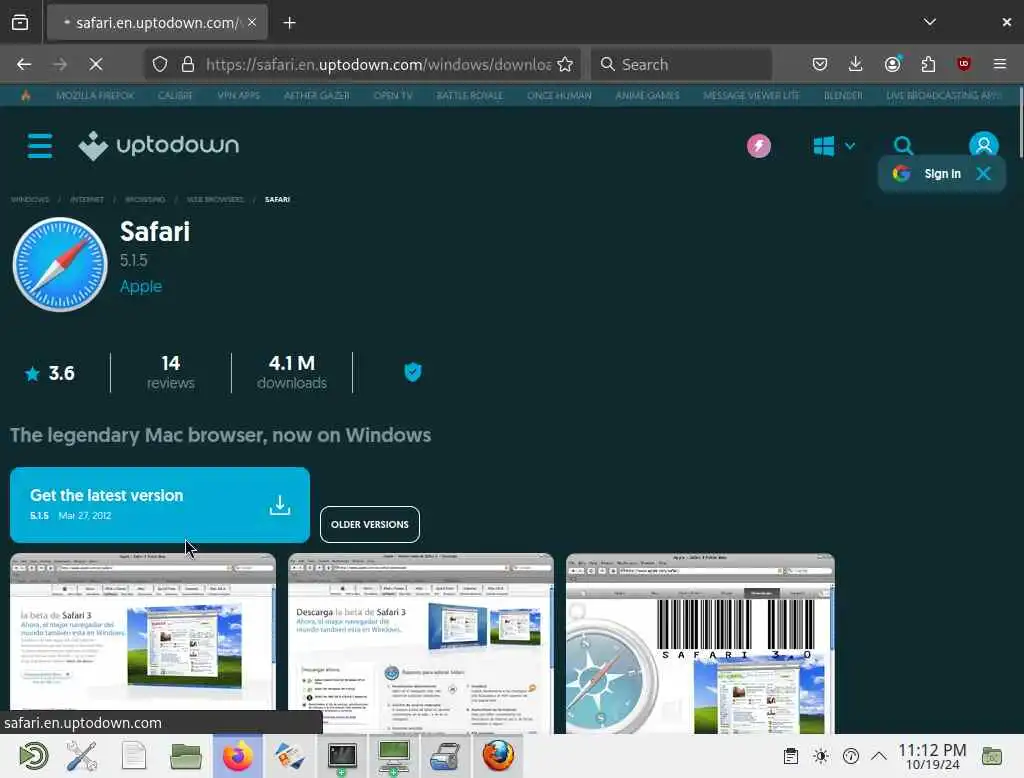Screen dimensions: 1024x778
Task: Bookmark this page with star icon
Action: pyautogui.click(x=565, y=64)
